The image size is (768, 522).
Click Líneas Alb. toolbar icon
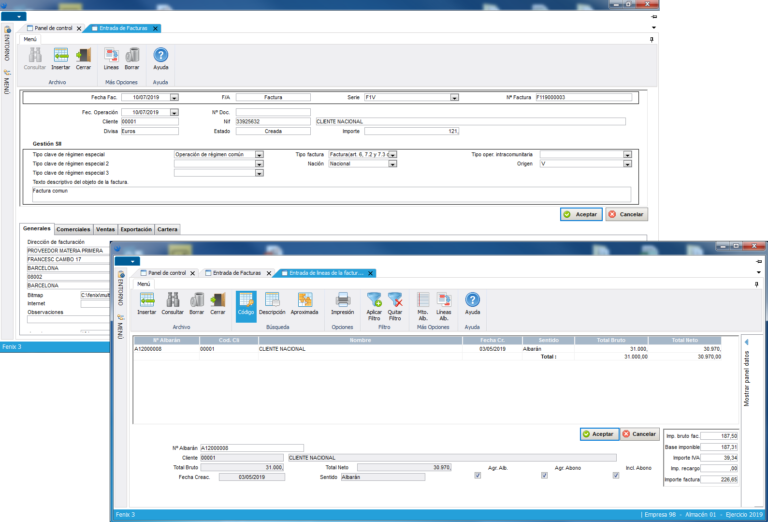tap(444, 303)
